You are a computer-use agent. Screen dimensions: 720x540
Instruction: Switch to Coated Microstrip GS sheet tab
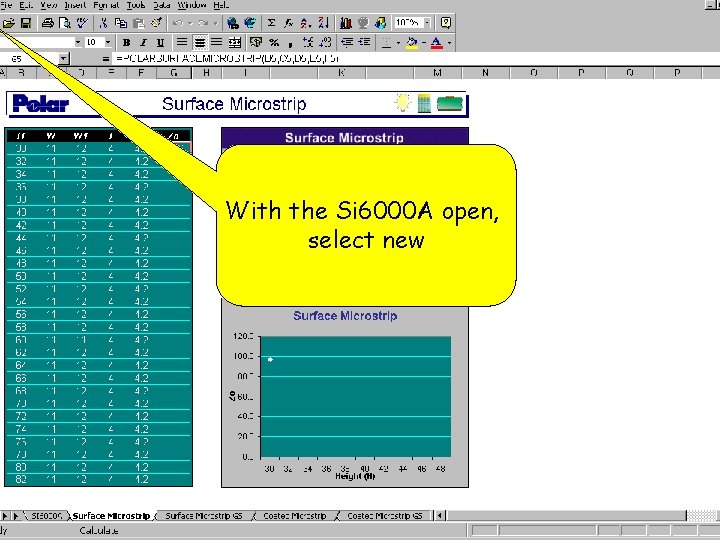pos(384,516)
